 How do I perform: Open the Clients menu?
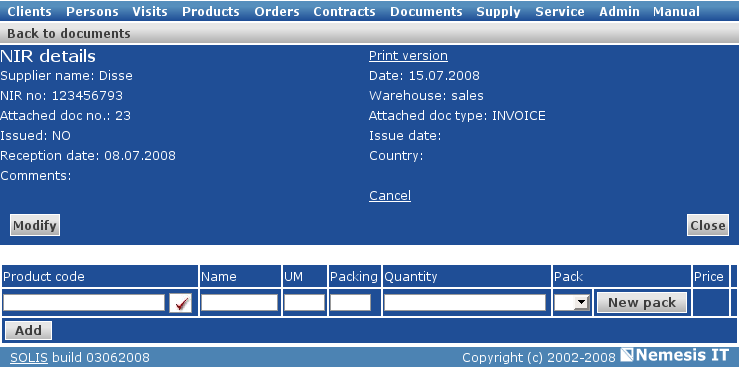29,12
